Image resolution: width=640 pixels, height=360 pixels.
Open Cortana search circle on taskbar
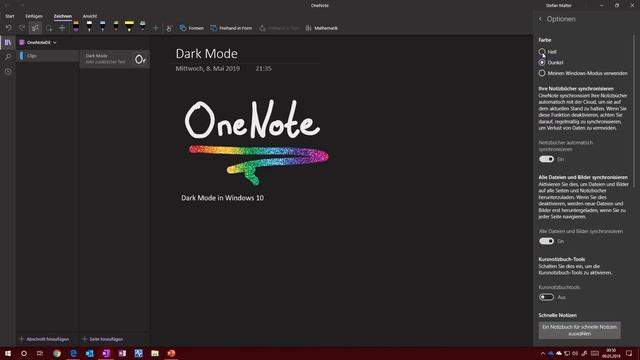click(x=24, y=353)
